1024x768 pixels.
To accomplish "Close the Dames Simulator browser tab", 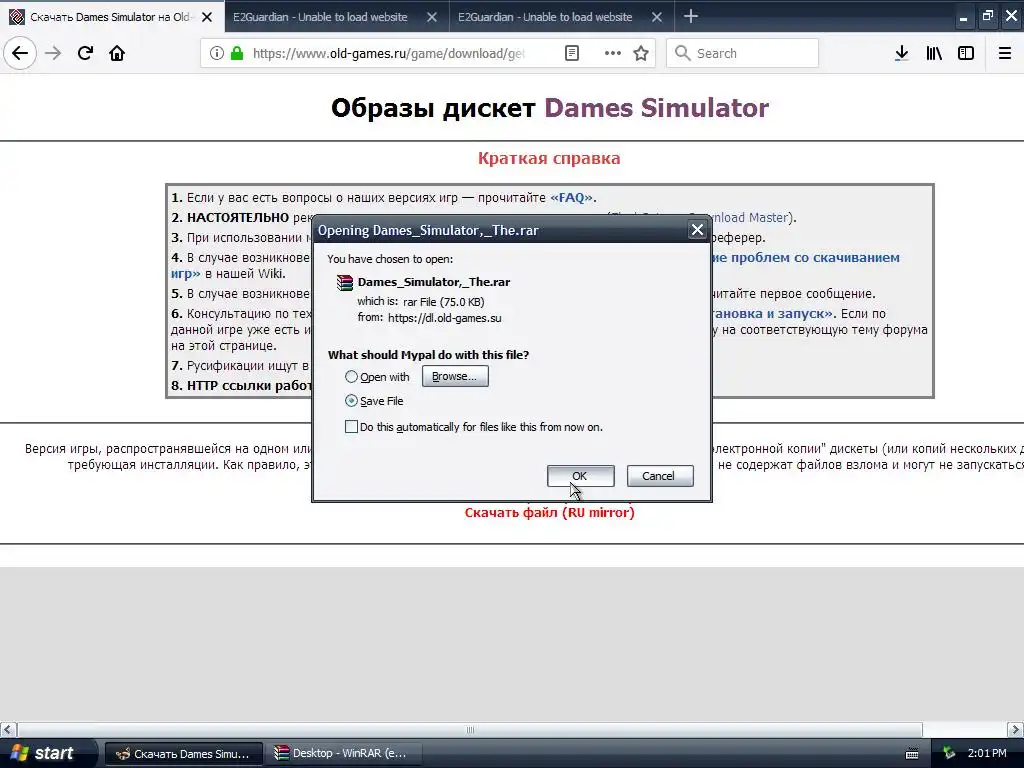I will pos(207,17).
